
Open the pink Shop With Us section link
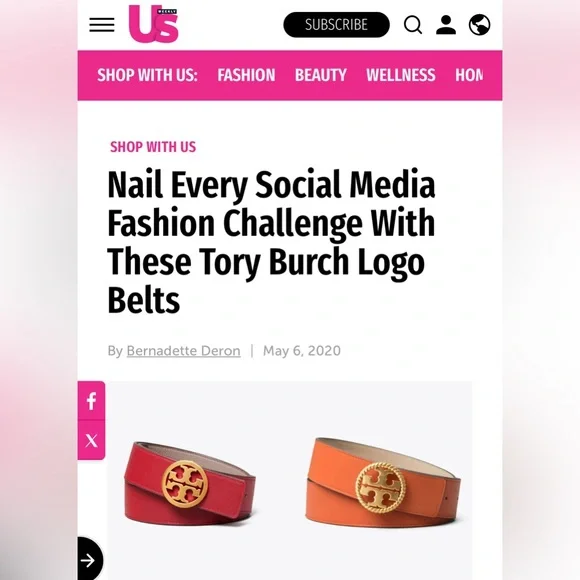click(x=153, y=147)
